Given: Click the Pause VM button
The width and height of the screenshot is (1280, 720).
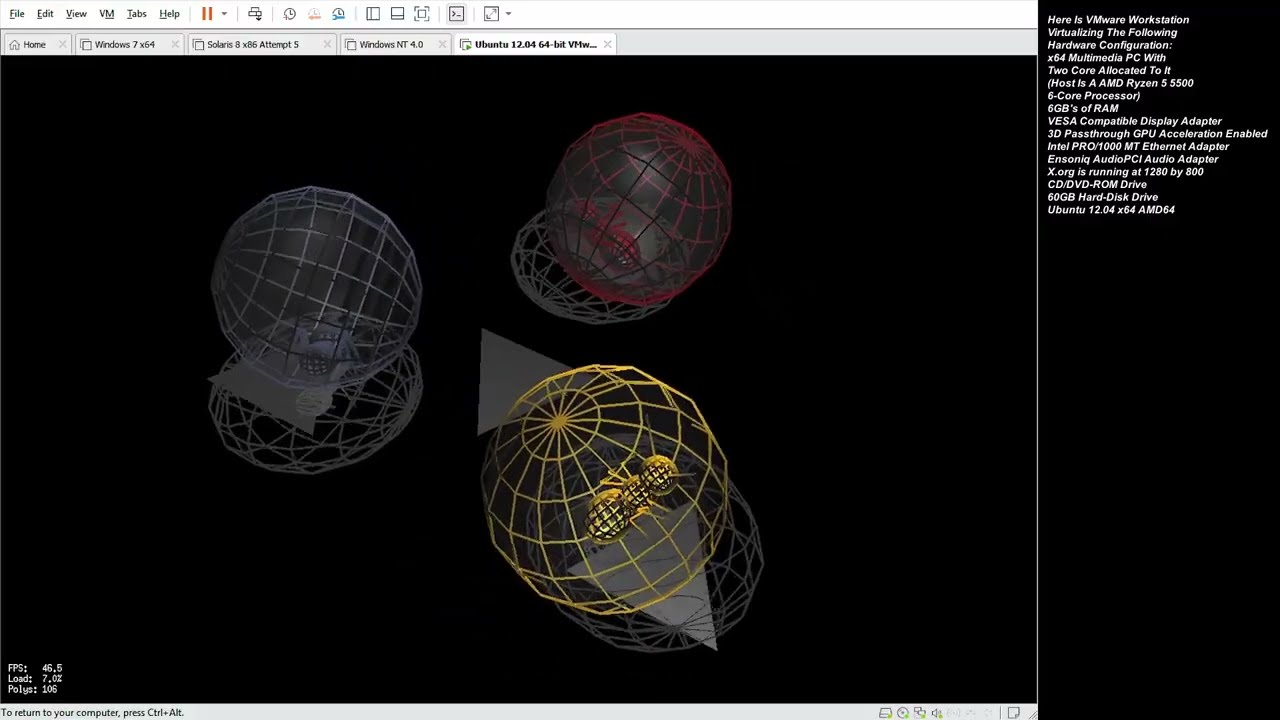Looking at the screenshot, I should (207, 14).
